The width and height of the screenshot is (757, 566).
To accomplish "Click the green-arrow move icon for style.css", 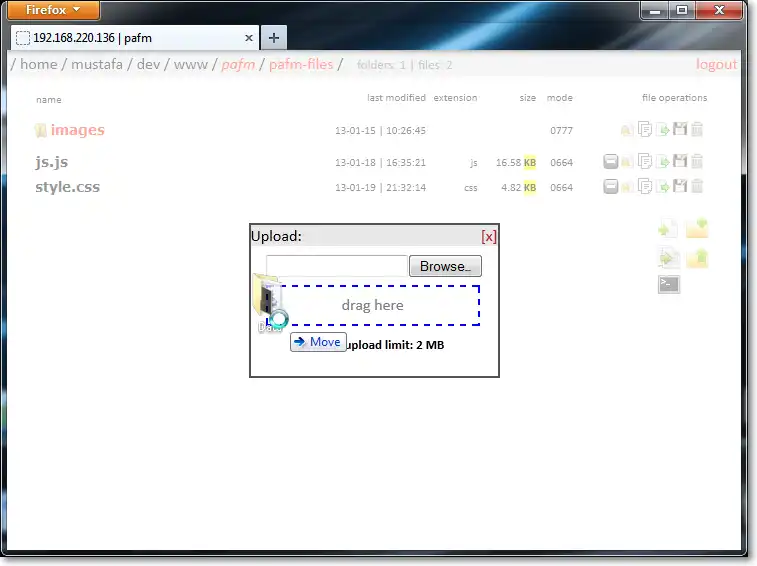I will click(663, 186).
